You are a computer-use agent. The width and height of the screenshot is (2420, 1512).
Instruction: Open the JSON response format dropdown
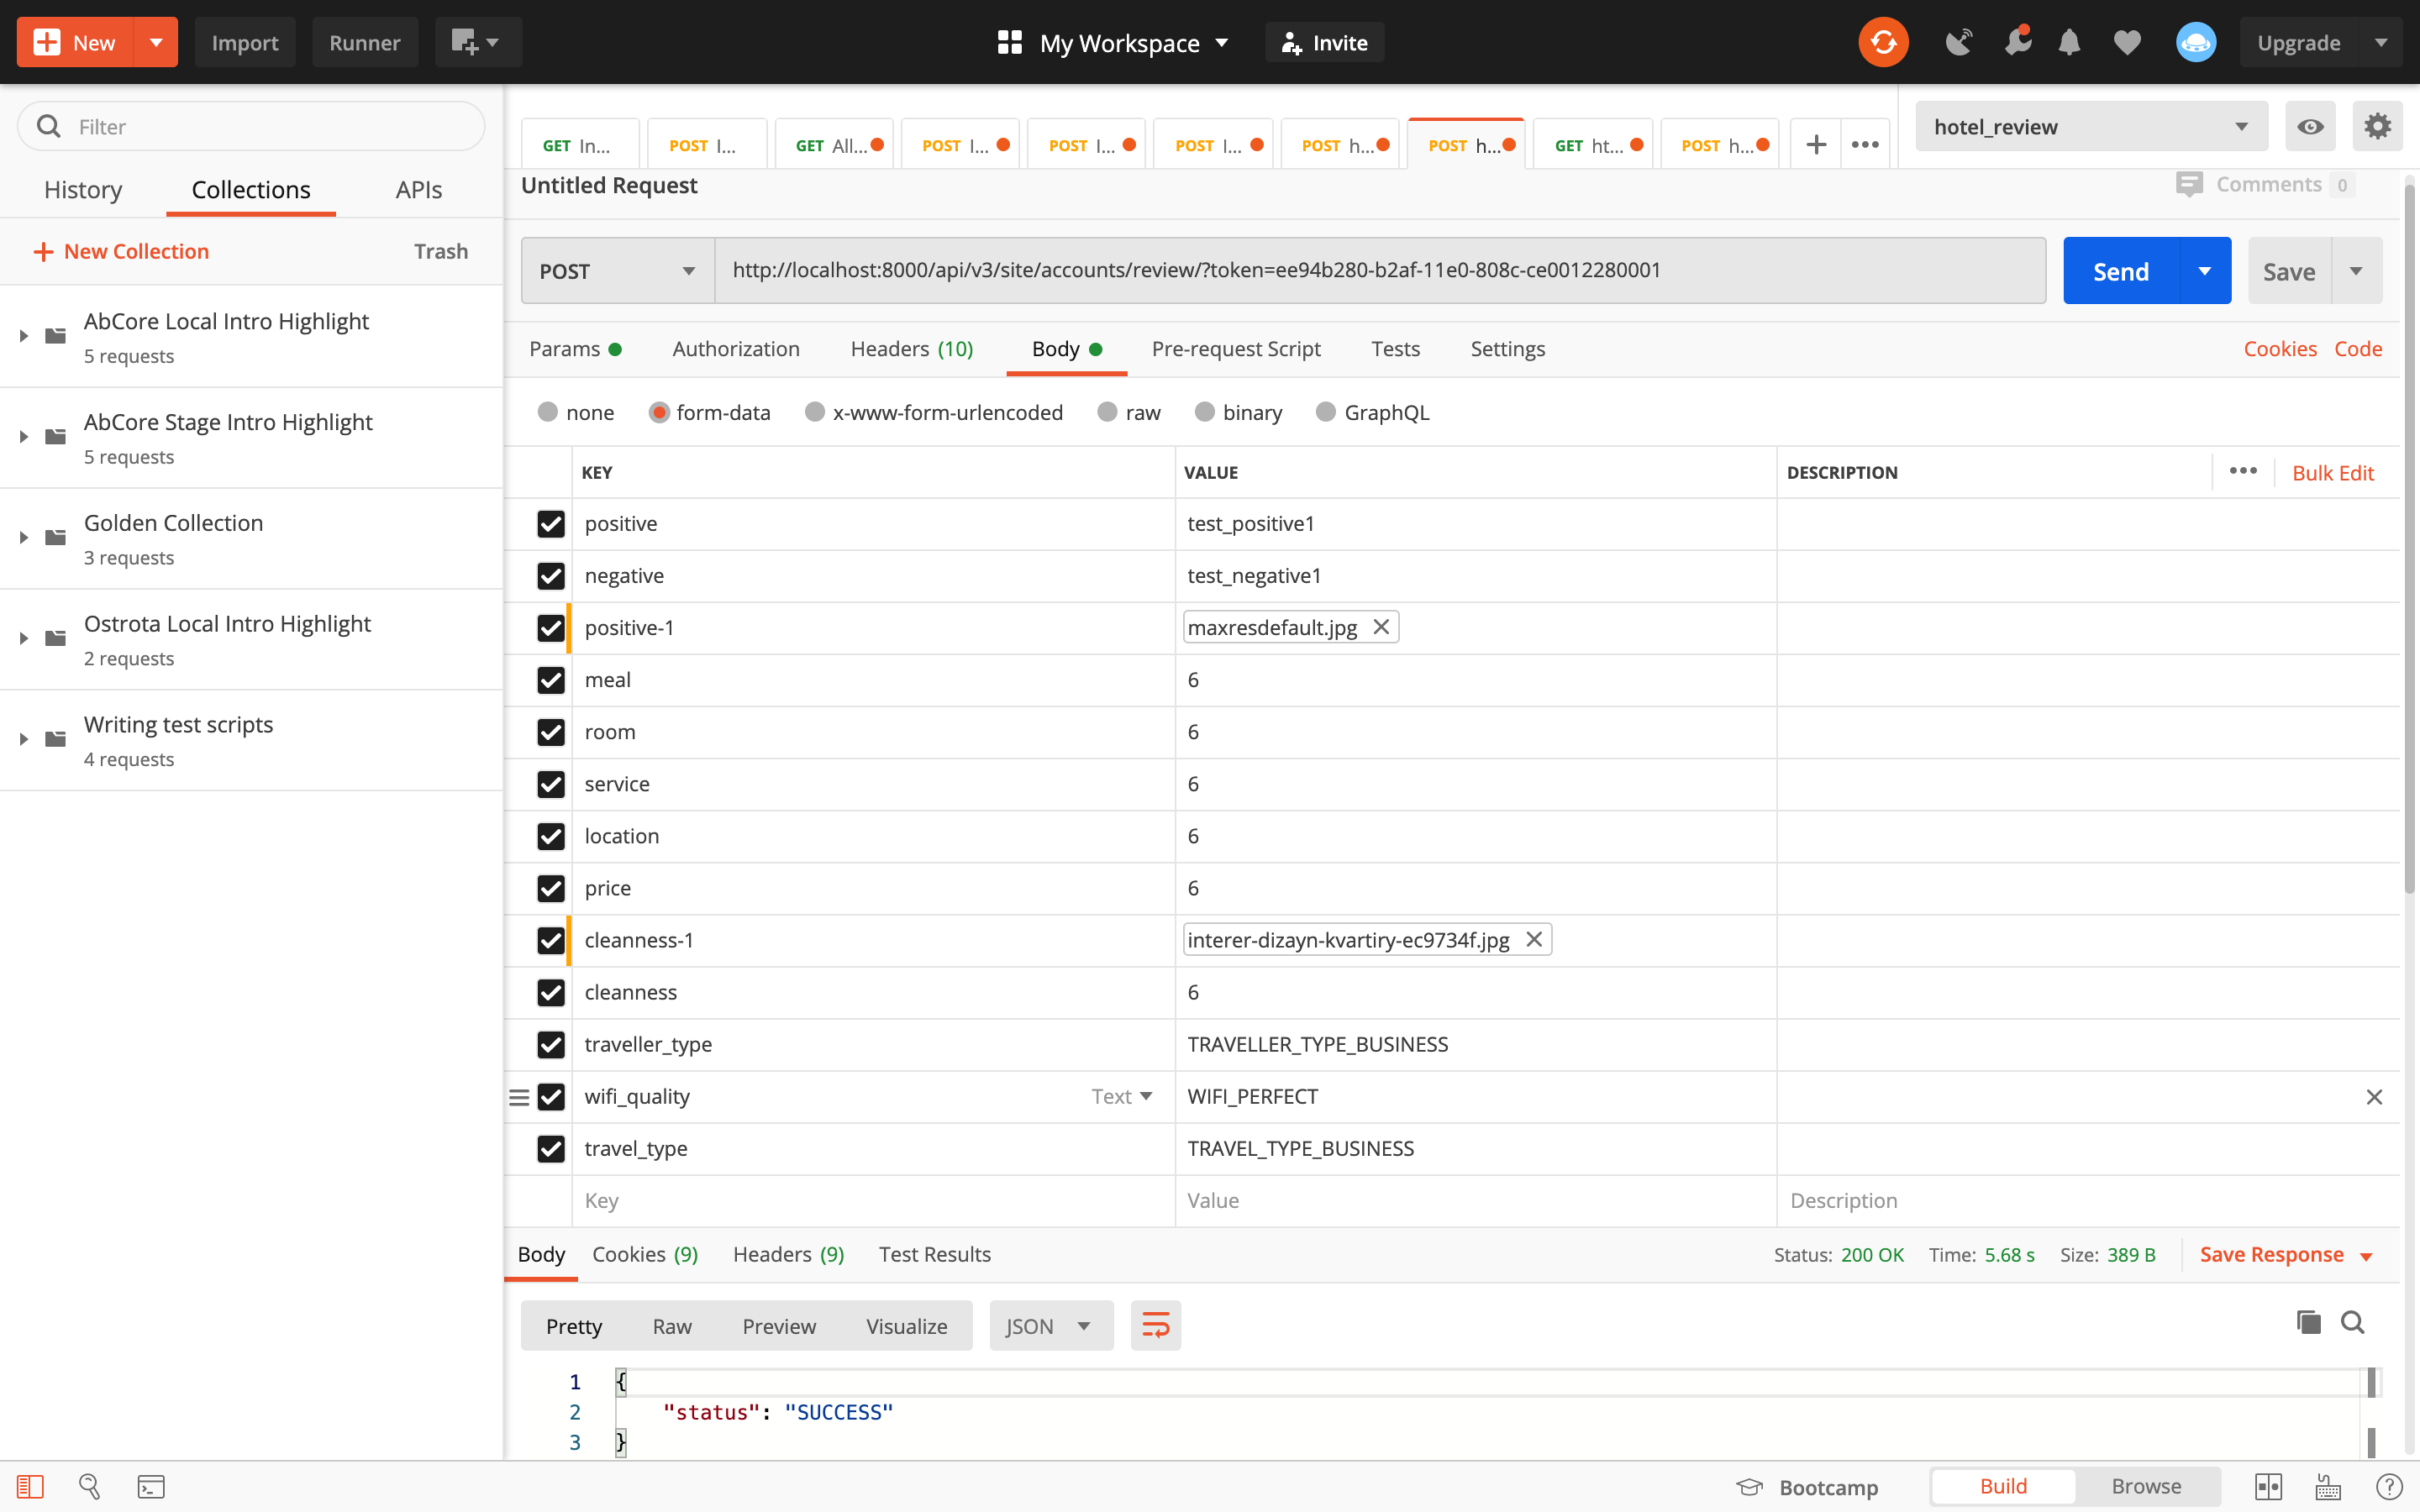pyautogui.click(x=1050, y=1325)
